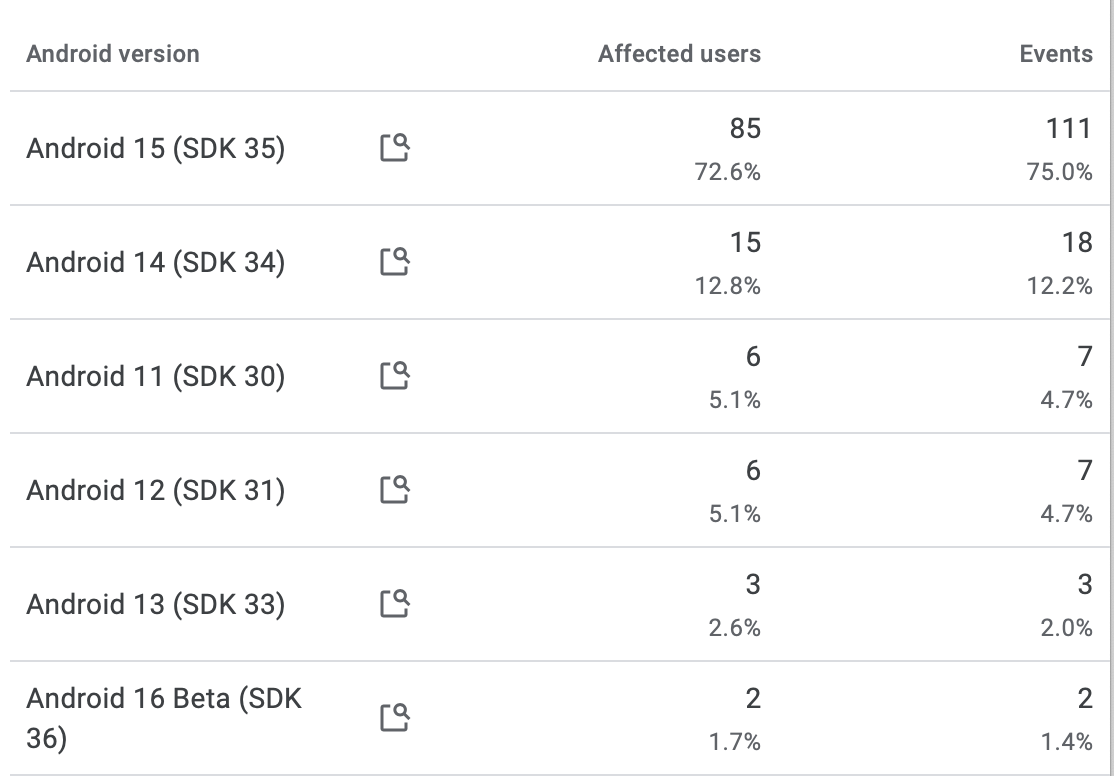This screenshot has height=776, width=1114.
Task: Click the 12.2% events percentage
Action: tap(1059, 286)
